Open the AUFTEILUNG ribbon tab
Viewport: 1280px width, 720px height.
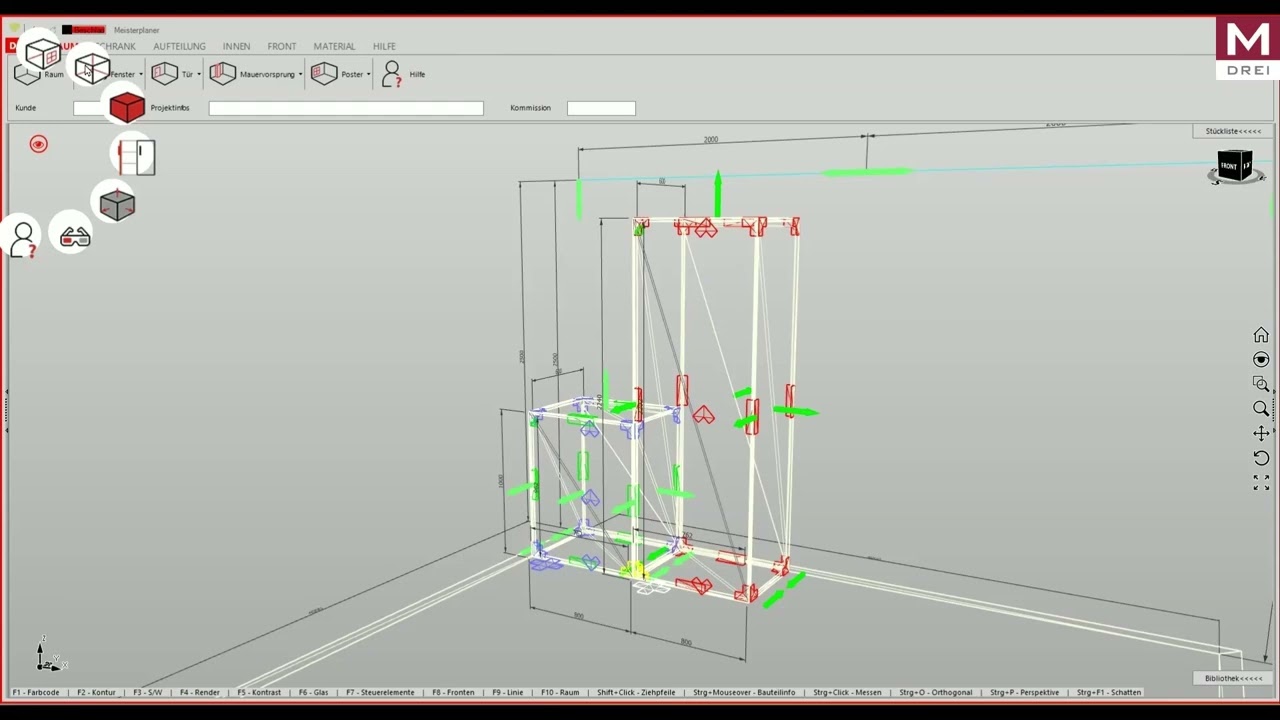[179, 46]
